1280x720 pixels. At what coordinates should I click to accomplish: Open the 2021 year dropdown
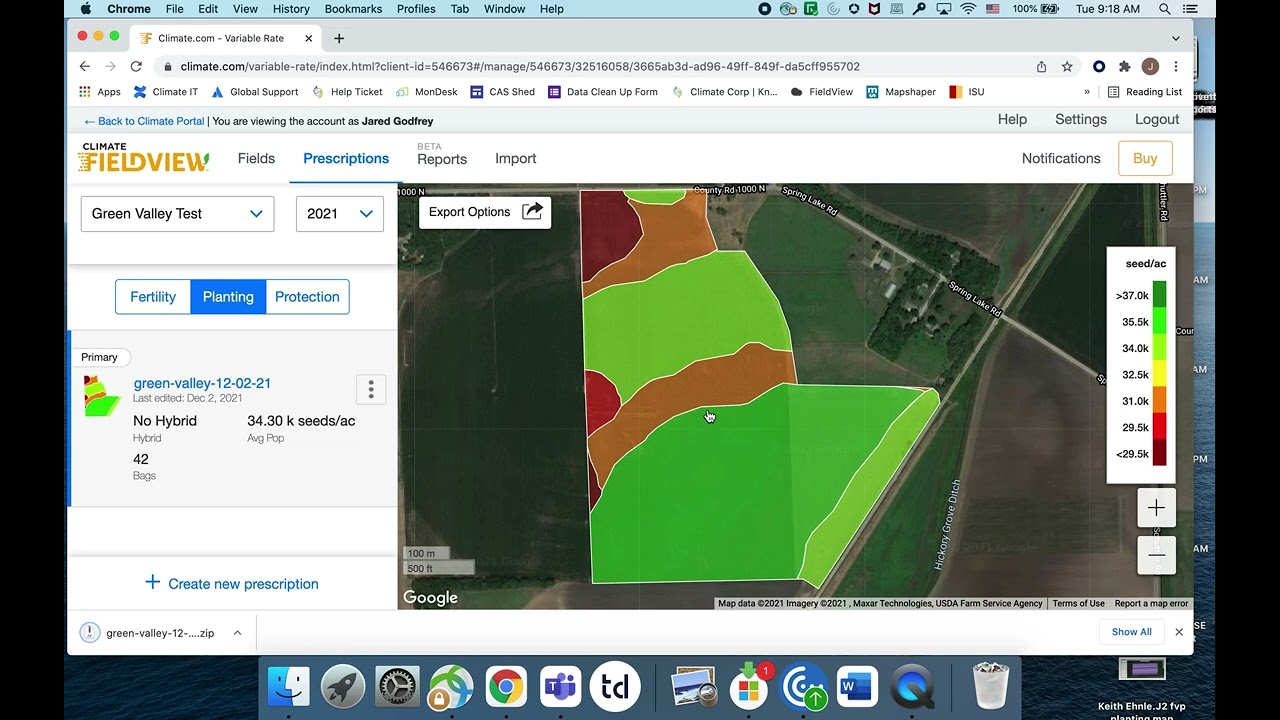pyautogui.click(x=339, y=214)
